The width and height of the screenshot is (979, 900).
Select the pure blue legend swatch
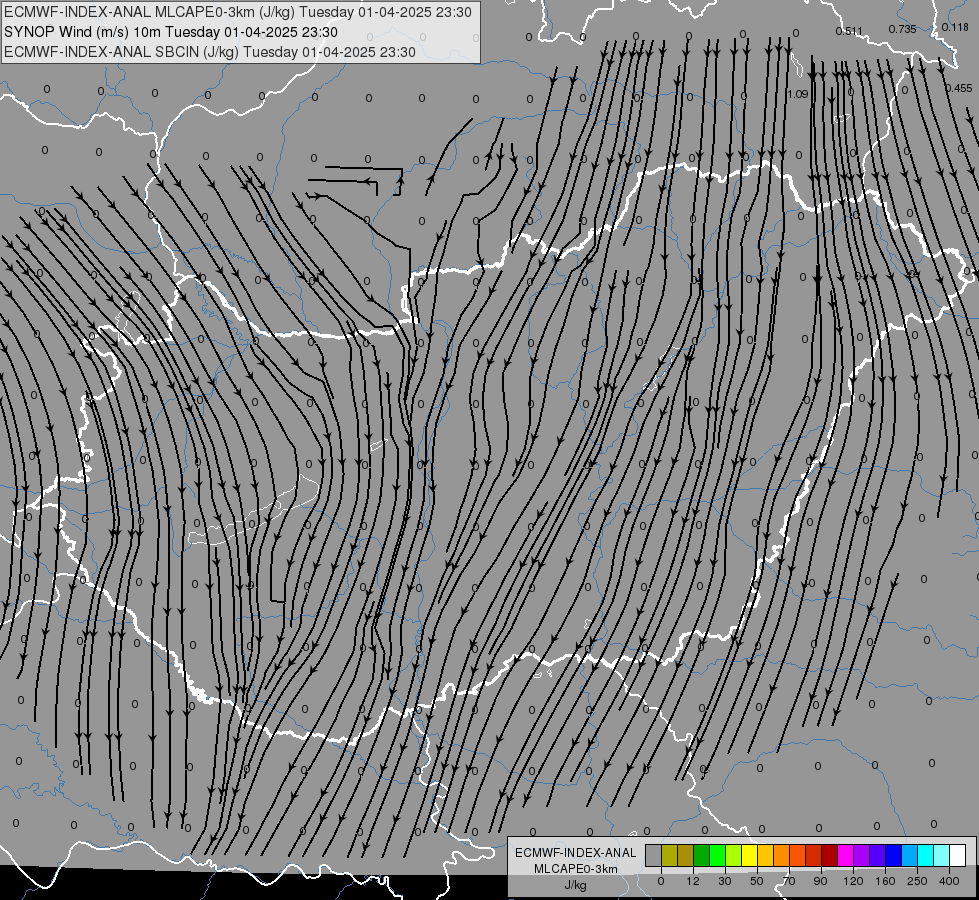[893, 855]
